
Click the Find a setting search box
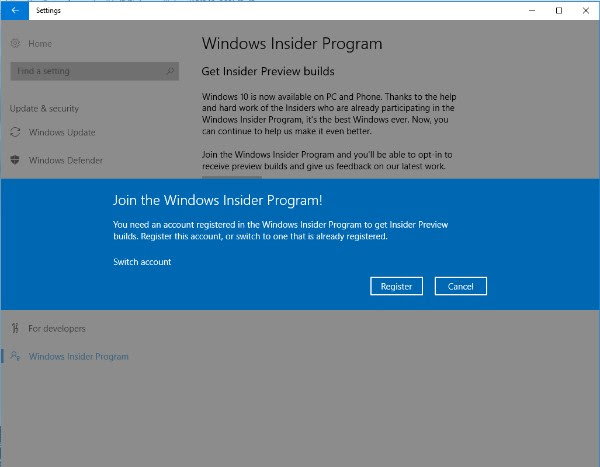tap(95, 71)
